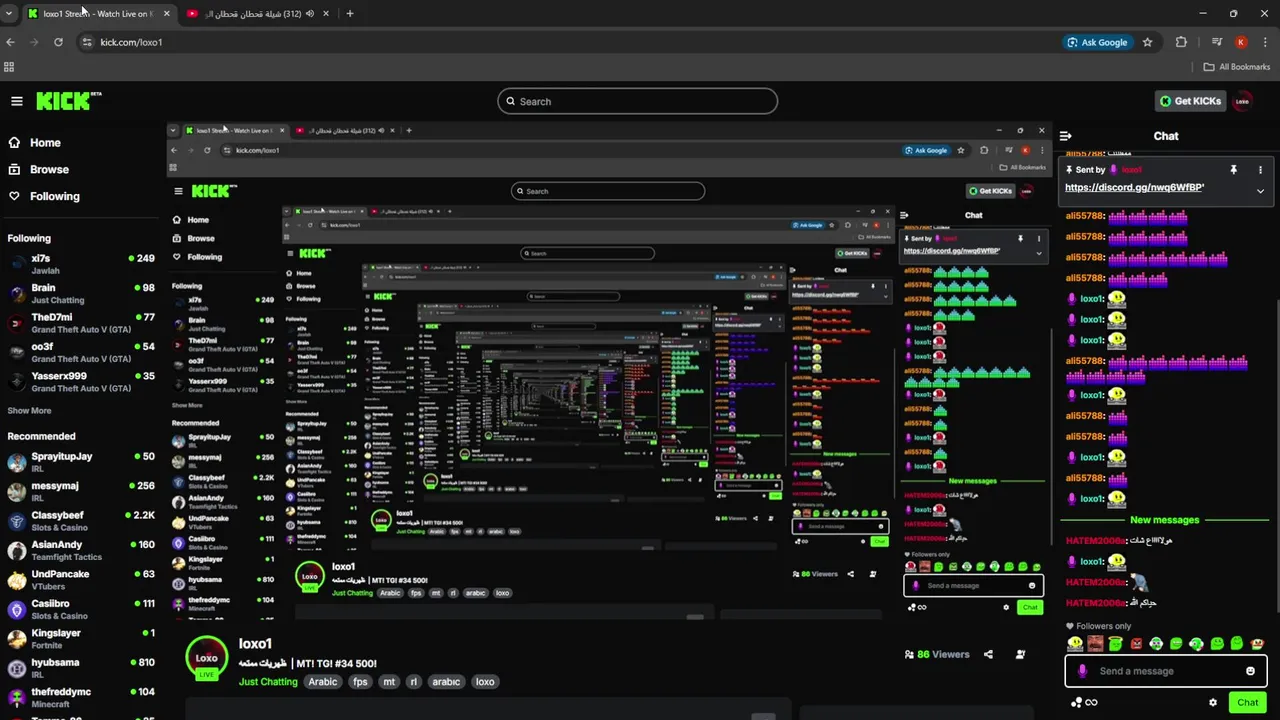Open the discord.gg/nwq6WfBP link in chat
This screenshot has width=1280, height=720.
point(1134,188)
